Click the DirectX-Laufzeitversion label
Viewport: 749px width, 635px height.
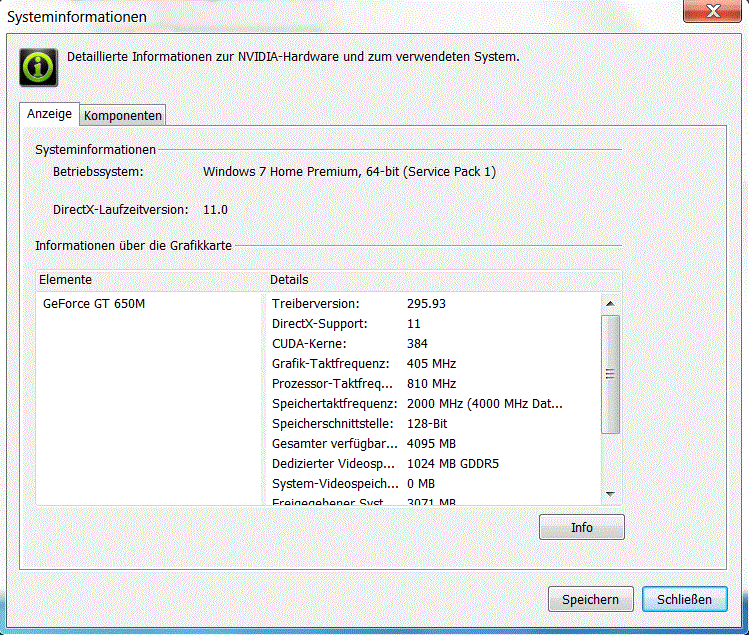(x=121, y=210)
